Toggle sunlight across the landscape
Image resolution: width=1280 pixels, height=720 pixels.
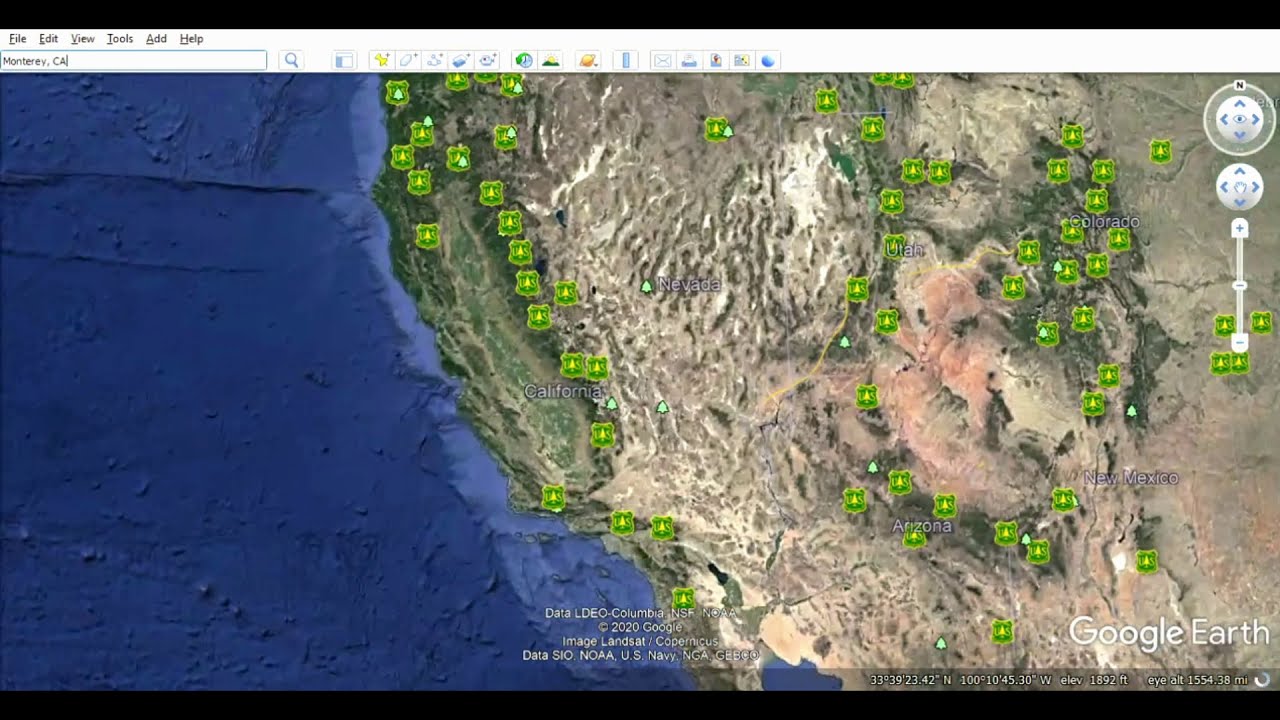pyautogui.click(x=550, y=61)
